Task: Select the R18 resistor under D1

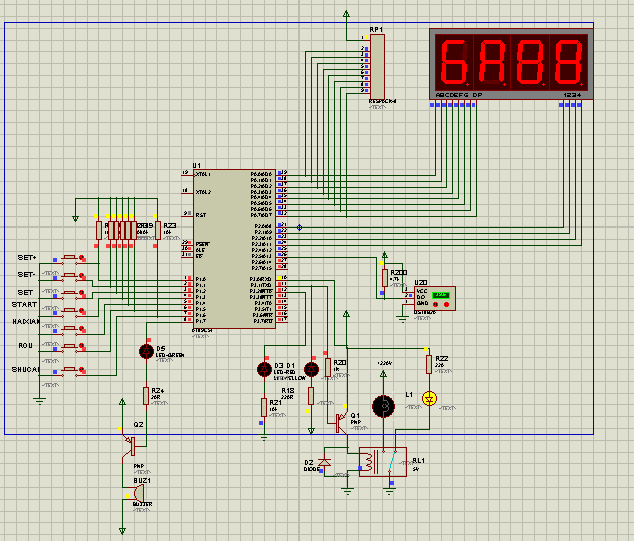Action: pyautogui.click(x=311, y=395)
